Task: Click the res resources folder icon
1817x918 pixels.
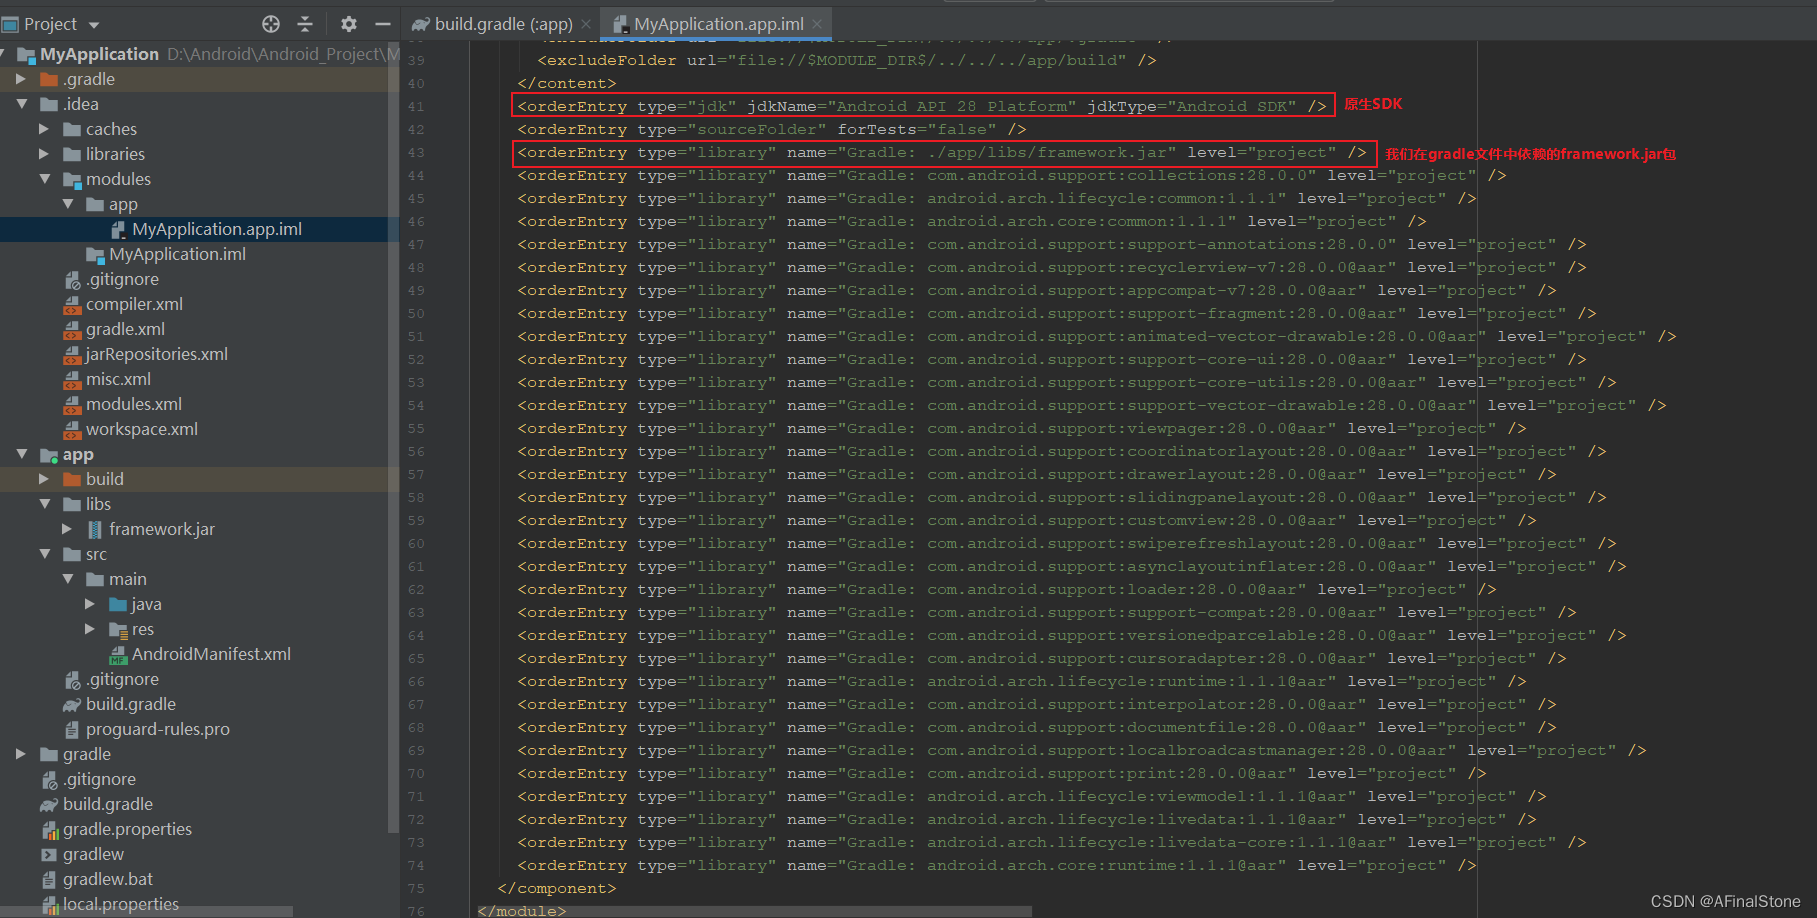Action: [118, 629]
